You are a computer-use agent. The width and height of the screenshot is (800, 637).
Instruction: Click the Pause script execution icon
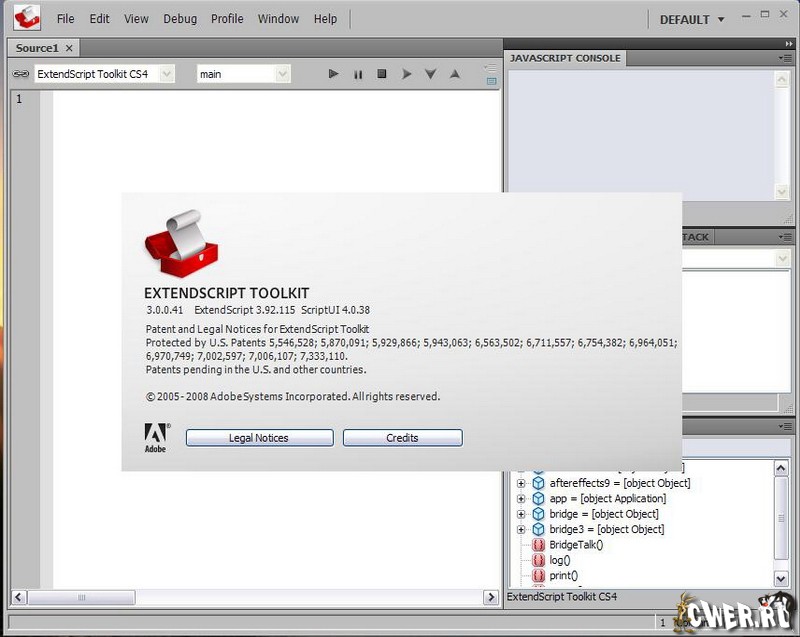pos(358,74)
